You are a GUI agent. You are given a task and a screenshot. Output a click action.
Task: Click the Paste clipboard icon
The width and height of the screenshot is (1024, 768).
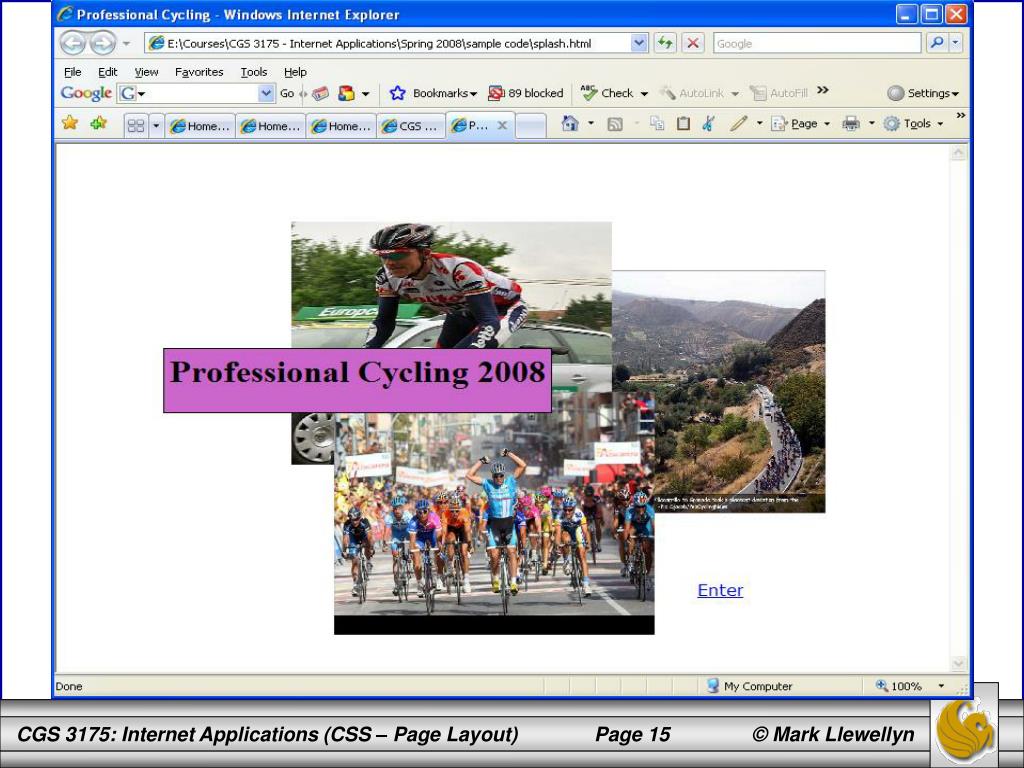[683, 123]
